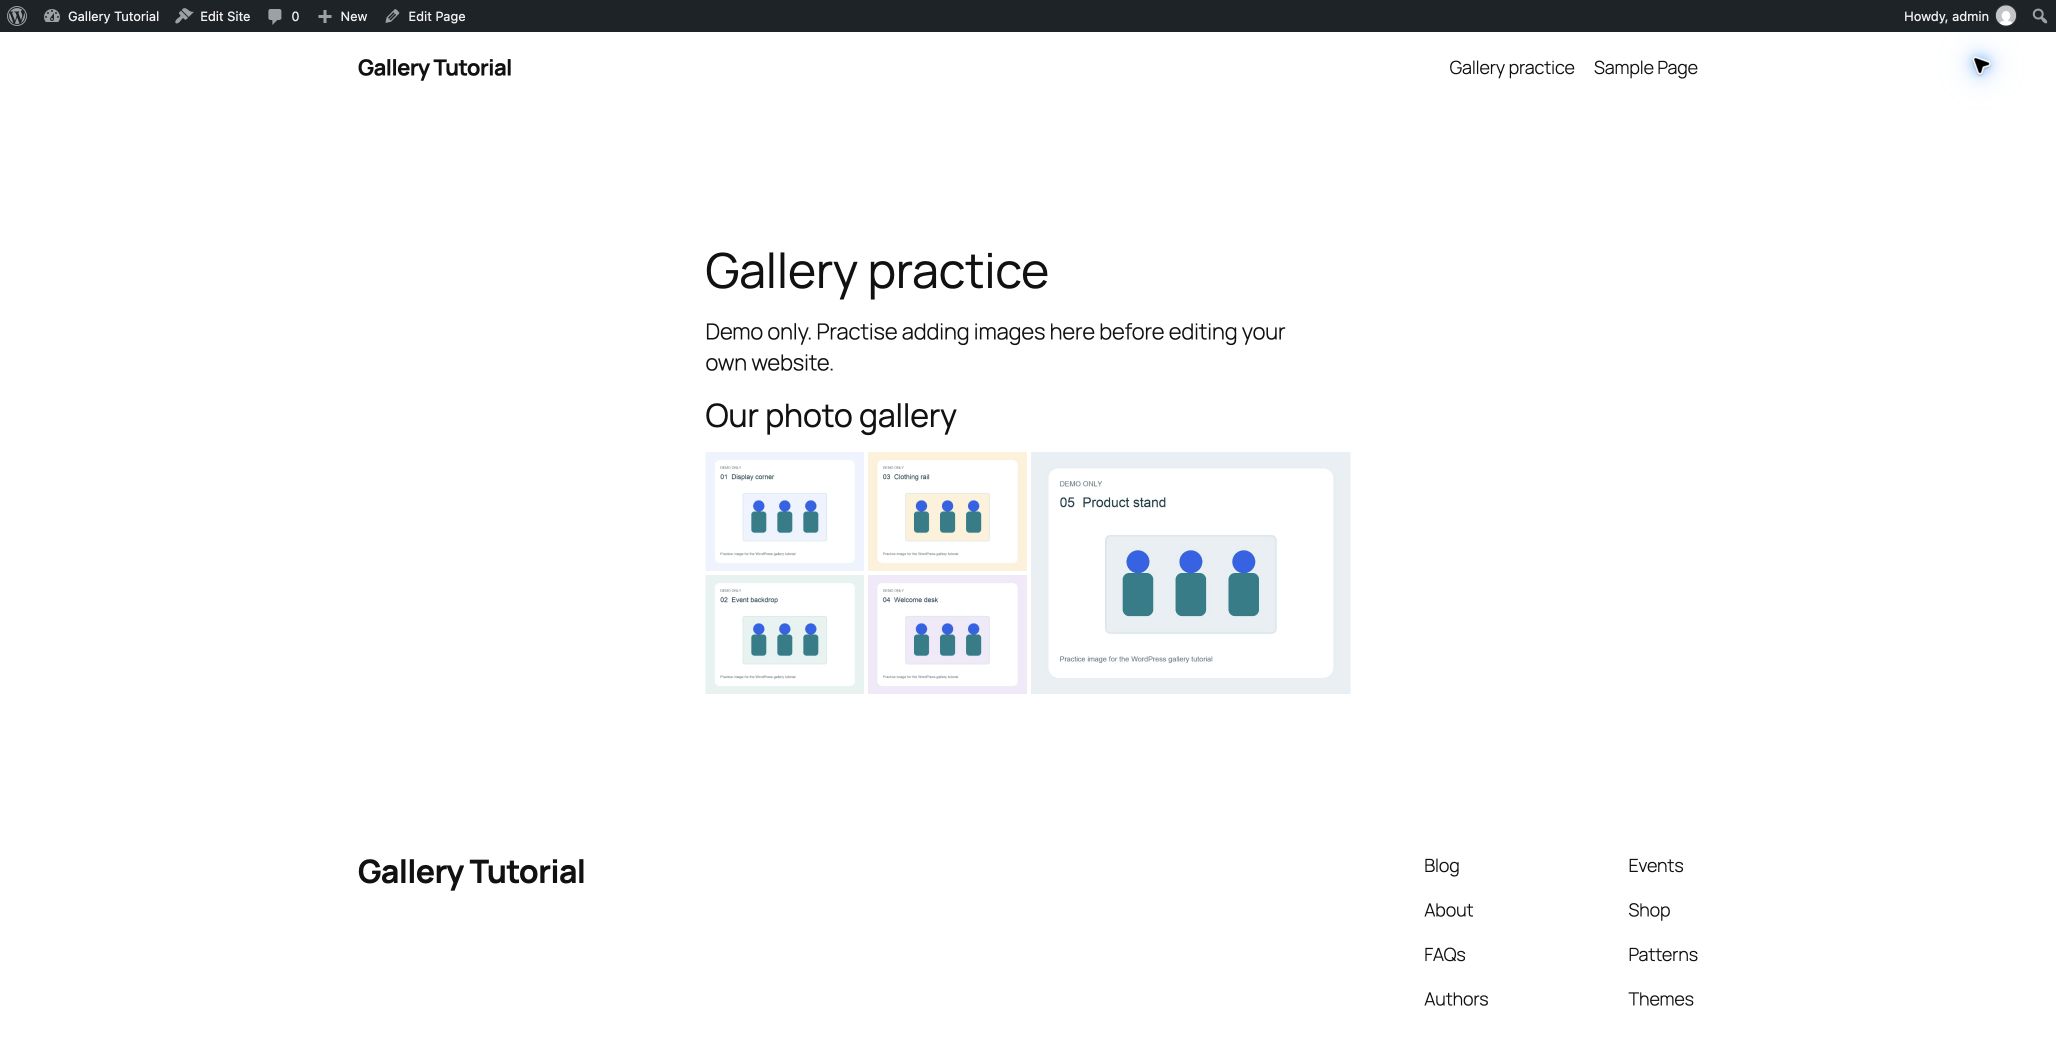Open the Howdy, admin account menu
Viewport: 2056px width, 1057px height.
coord(1959,16)
